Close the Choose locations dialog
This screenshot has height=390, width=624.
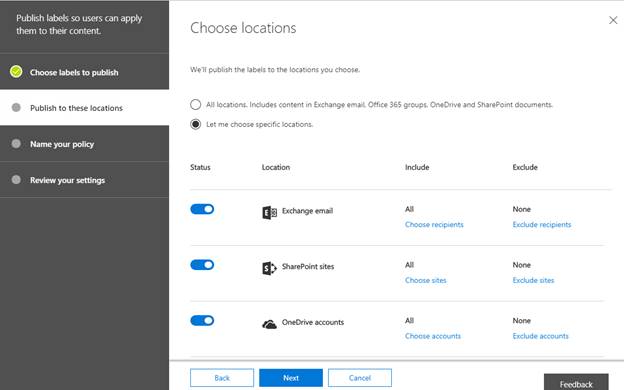point(613,20)
